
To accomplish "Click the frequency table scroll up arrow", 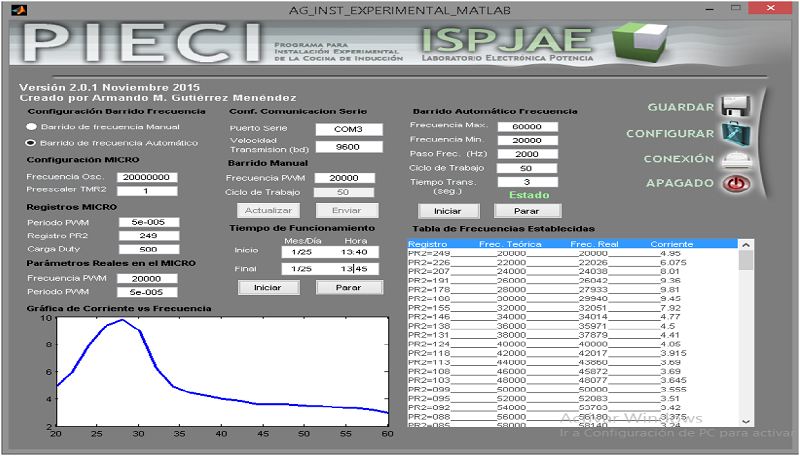I will [744, 244].
